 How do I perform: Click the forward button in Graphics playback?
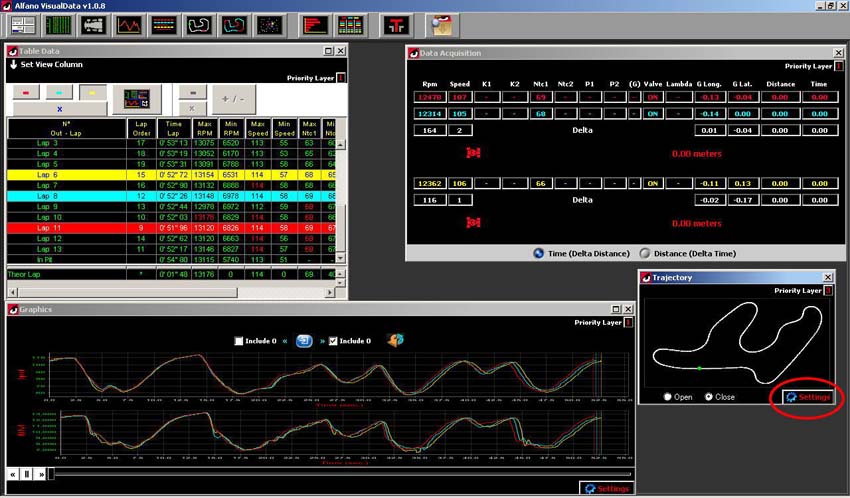point(41,474)
